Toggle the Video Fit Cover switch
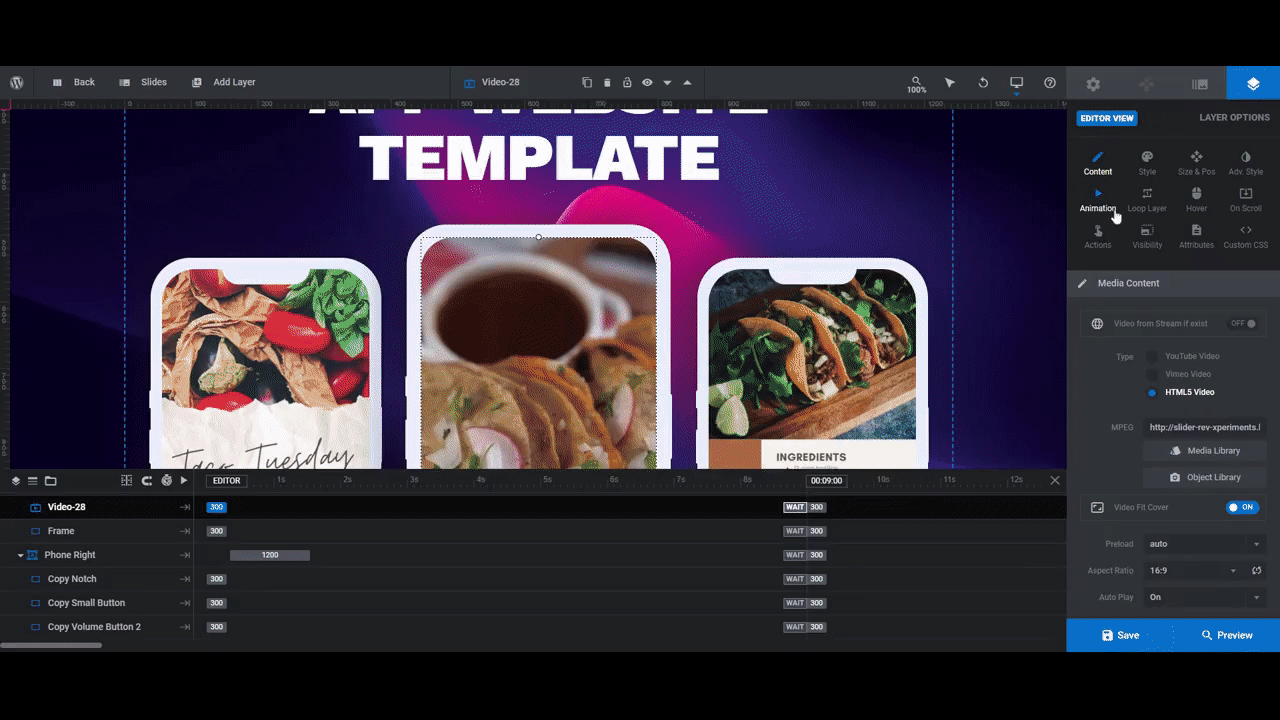1280x720 pixels. [1241, 507]
